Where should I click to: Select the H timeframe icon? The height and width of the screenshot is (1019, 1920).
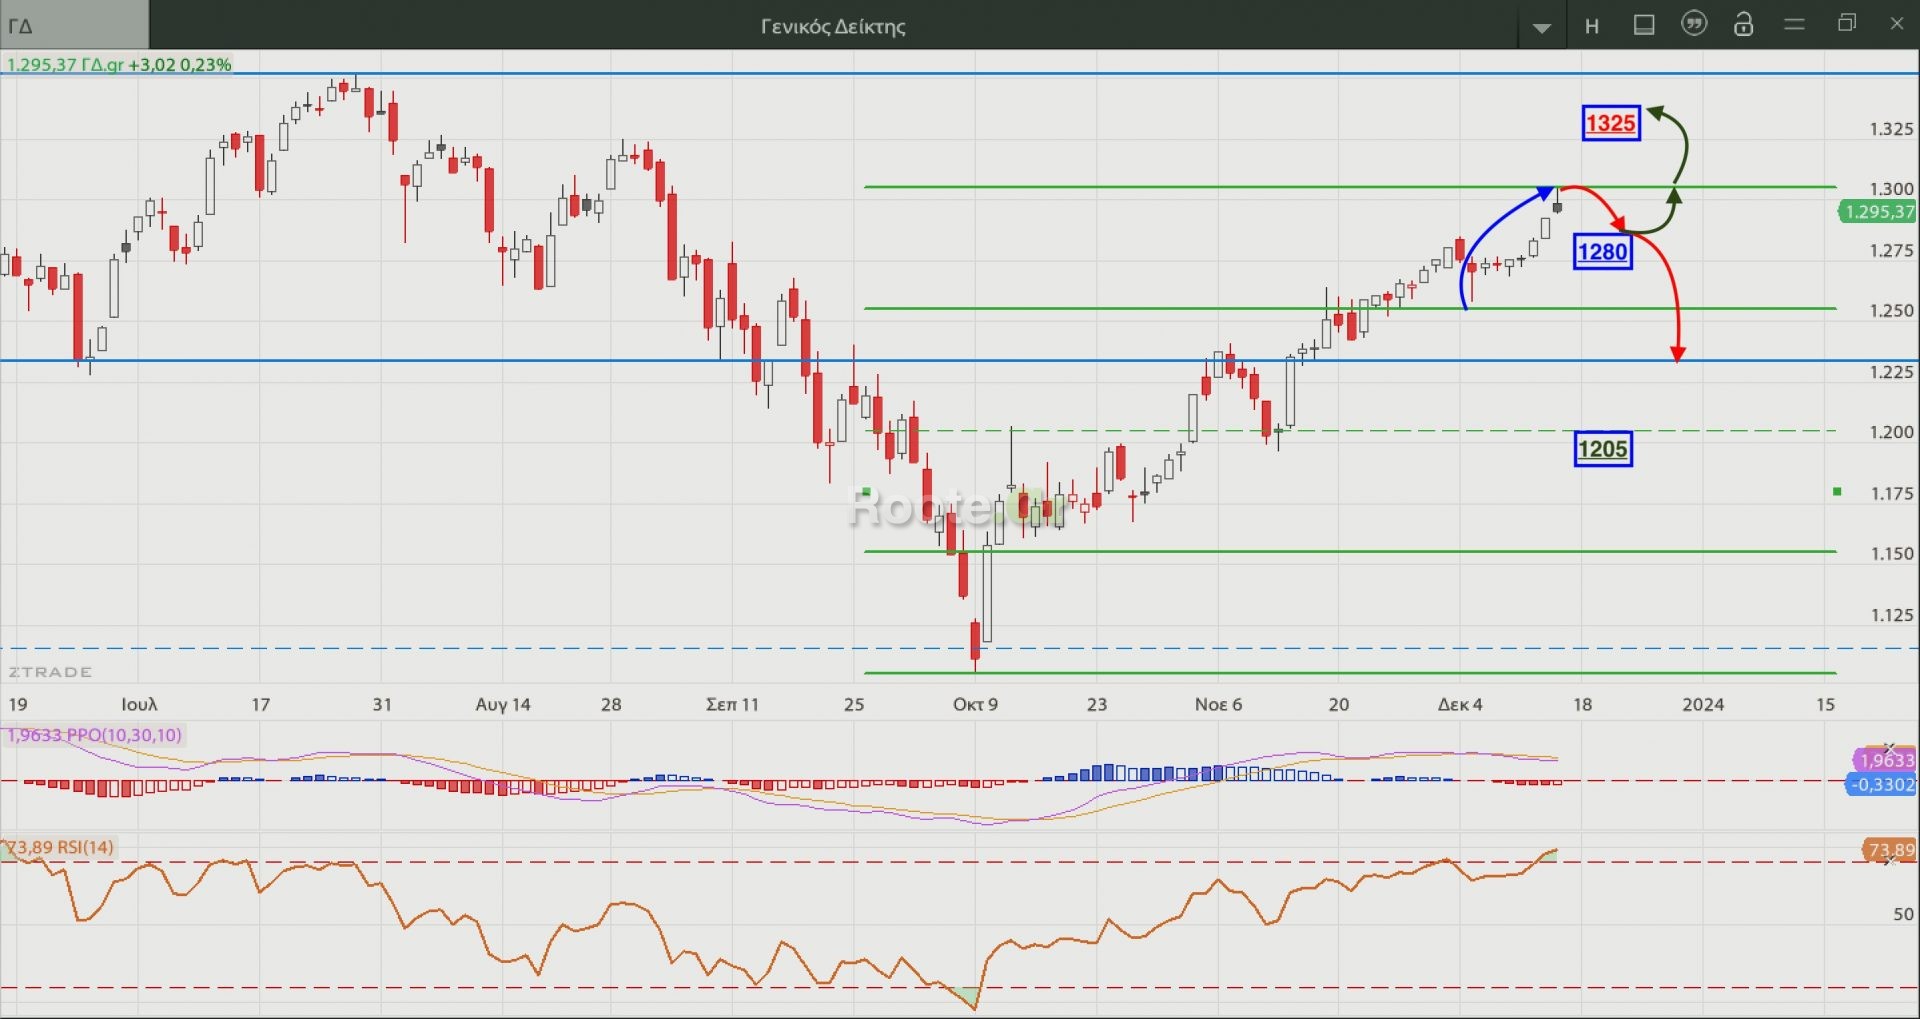pyautogui.click(x=1592, y=27)
